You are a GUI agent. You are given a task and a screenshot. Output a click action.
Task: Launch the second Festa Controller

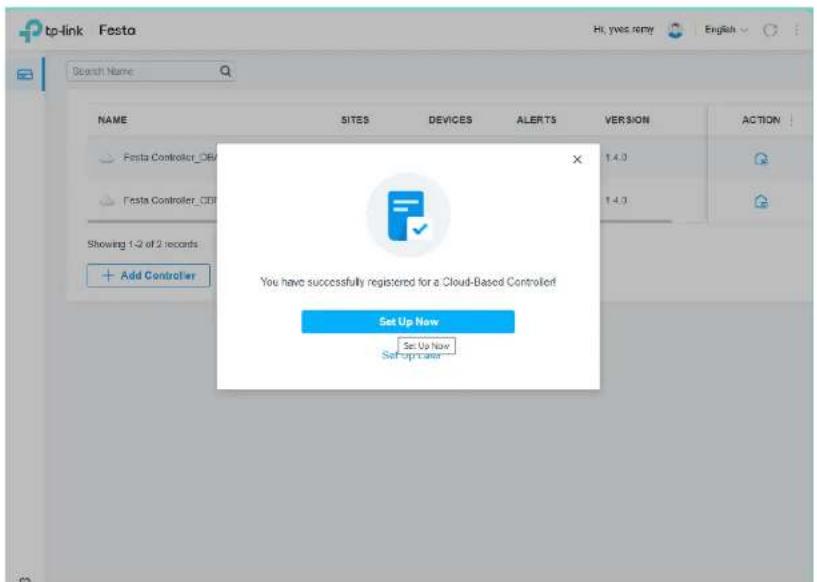tap(761, 201)
